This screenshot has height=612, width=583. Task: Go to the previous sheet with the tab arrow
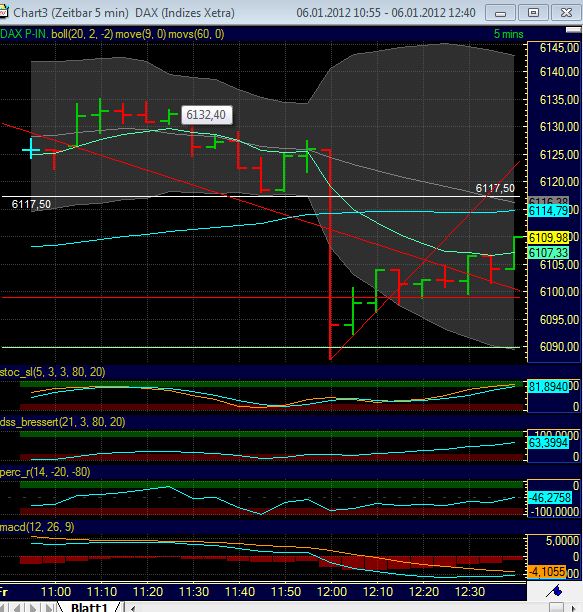click(x=17, y=608)
